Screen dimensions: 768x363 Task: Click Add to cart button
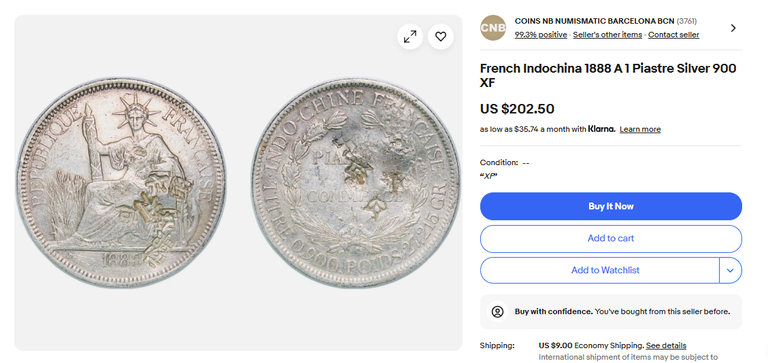(x=611, y=239)
